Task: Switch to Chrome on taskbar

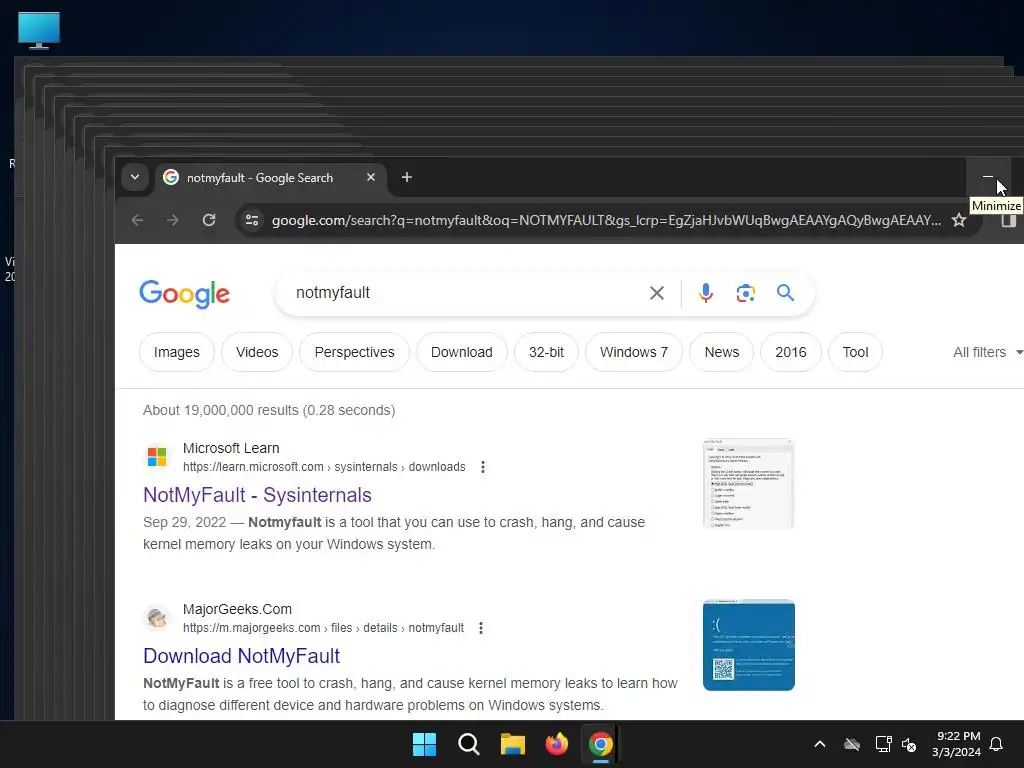Action: [600, 744]
